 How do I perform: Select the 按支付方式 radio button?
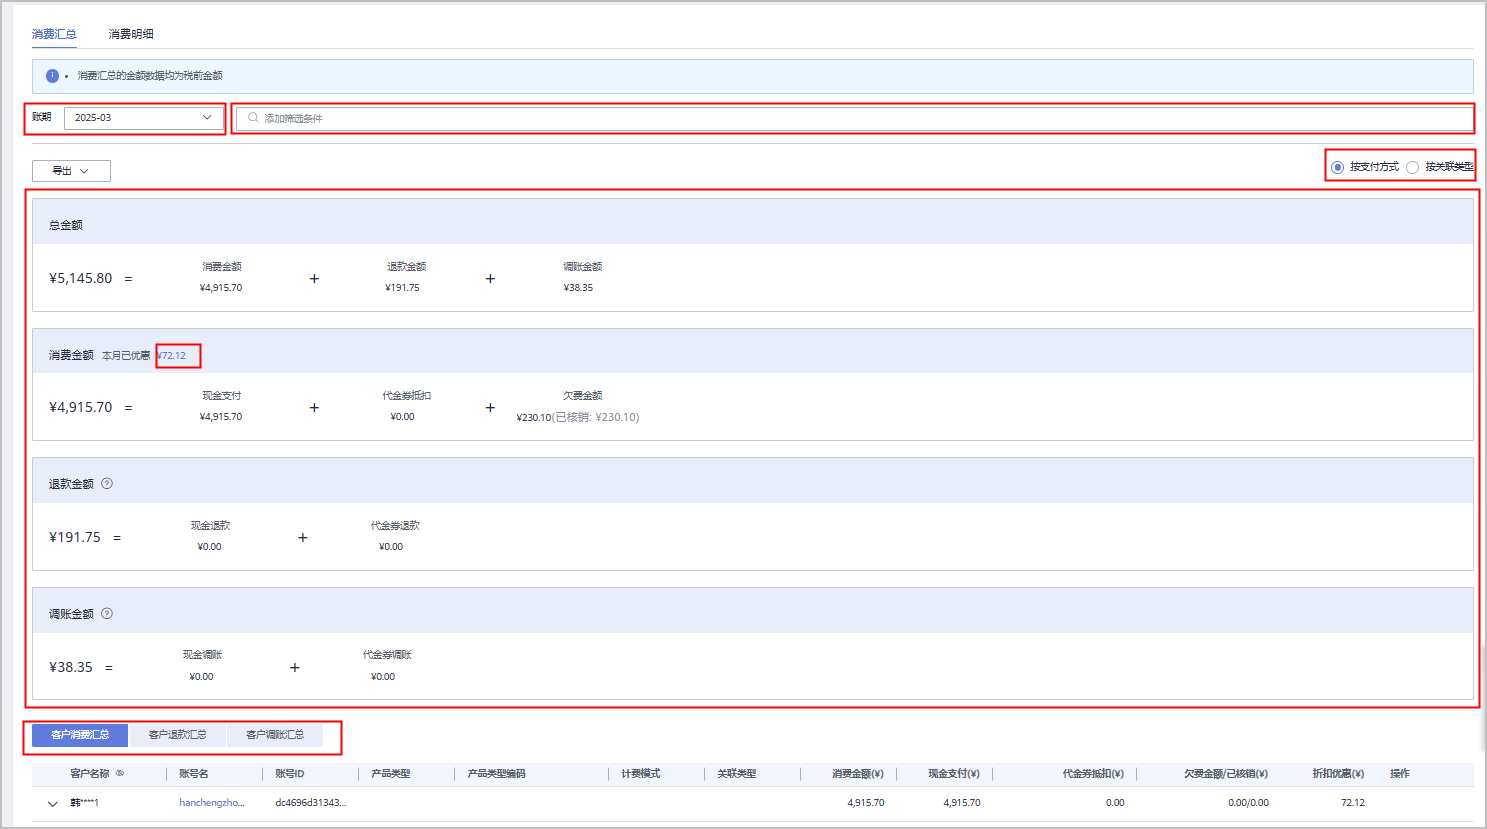click(x=1337, y=167)
